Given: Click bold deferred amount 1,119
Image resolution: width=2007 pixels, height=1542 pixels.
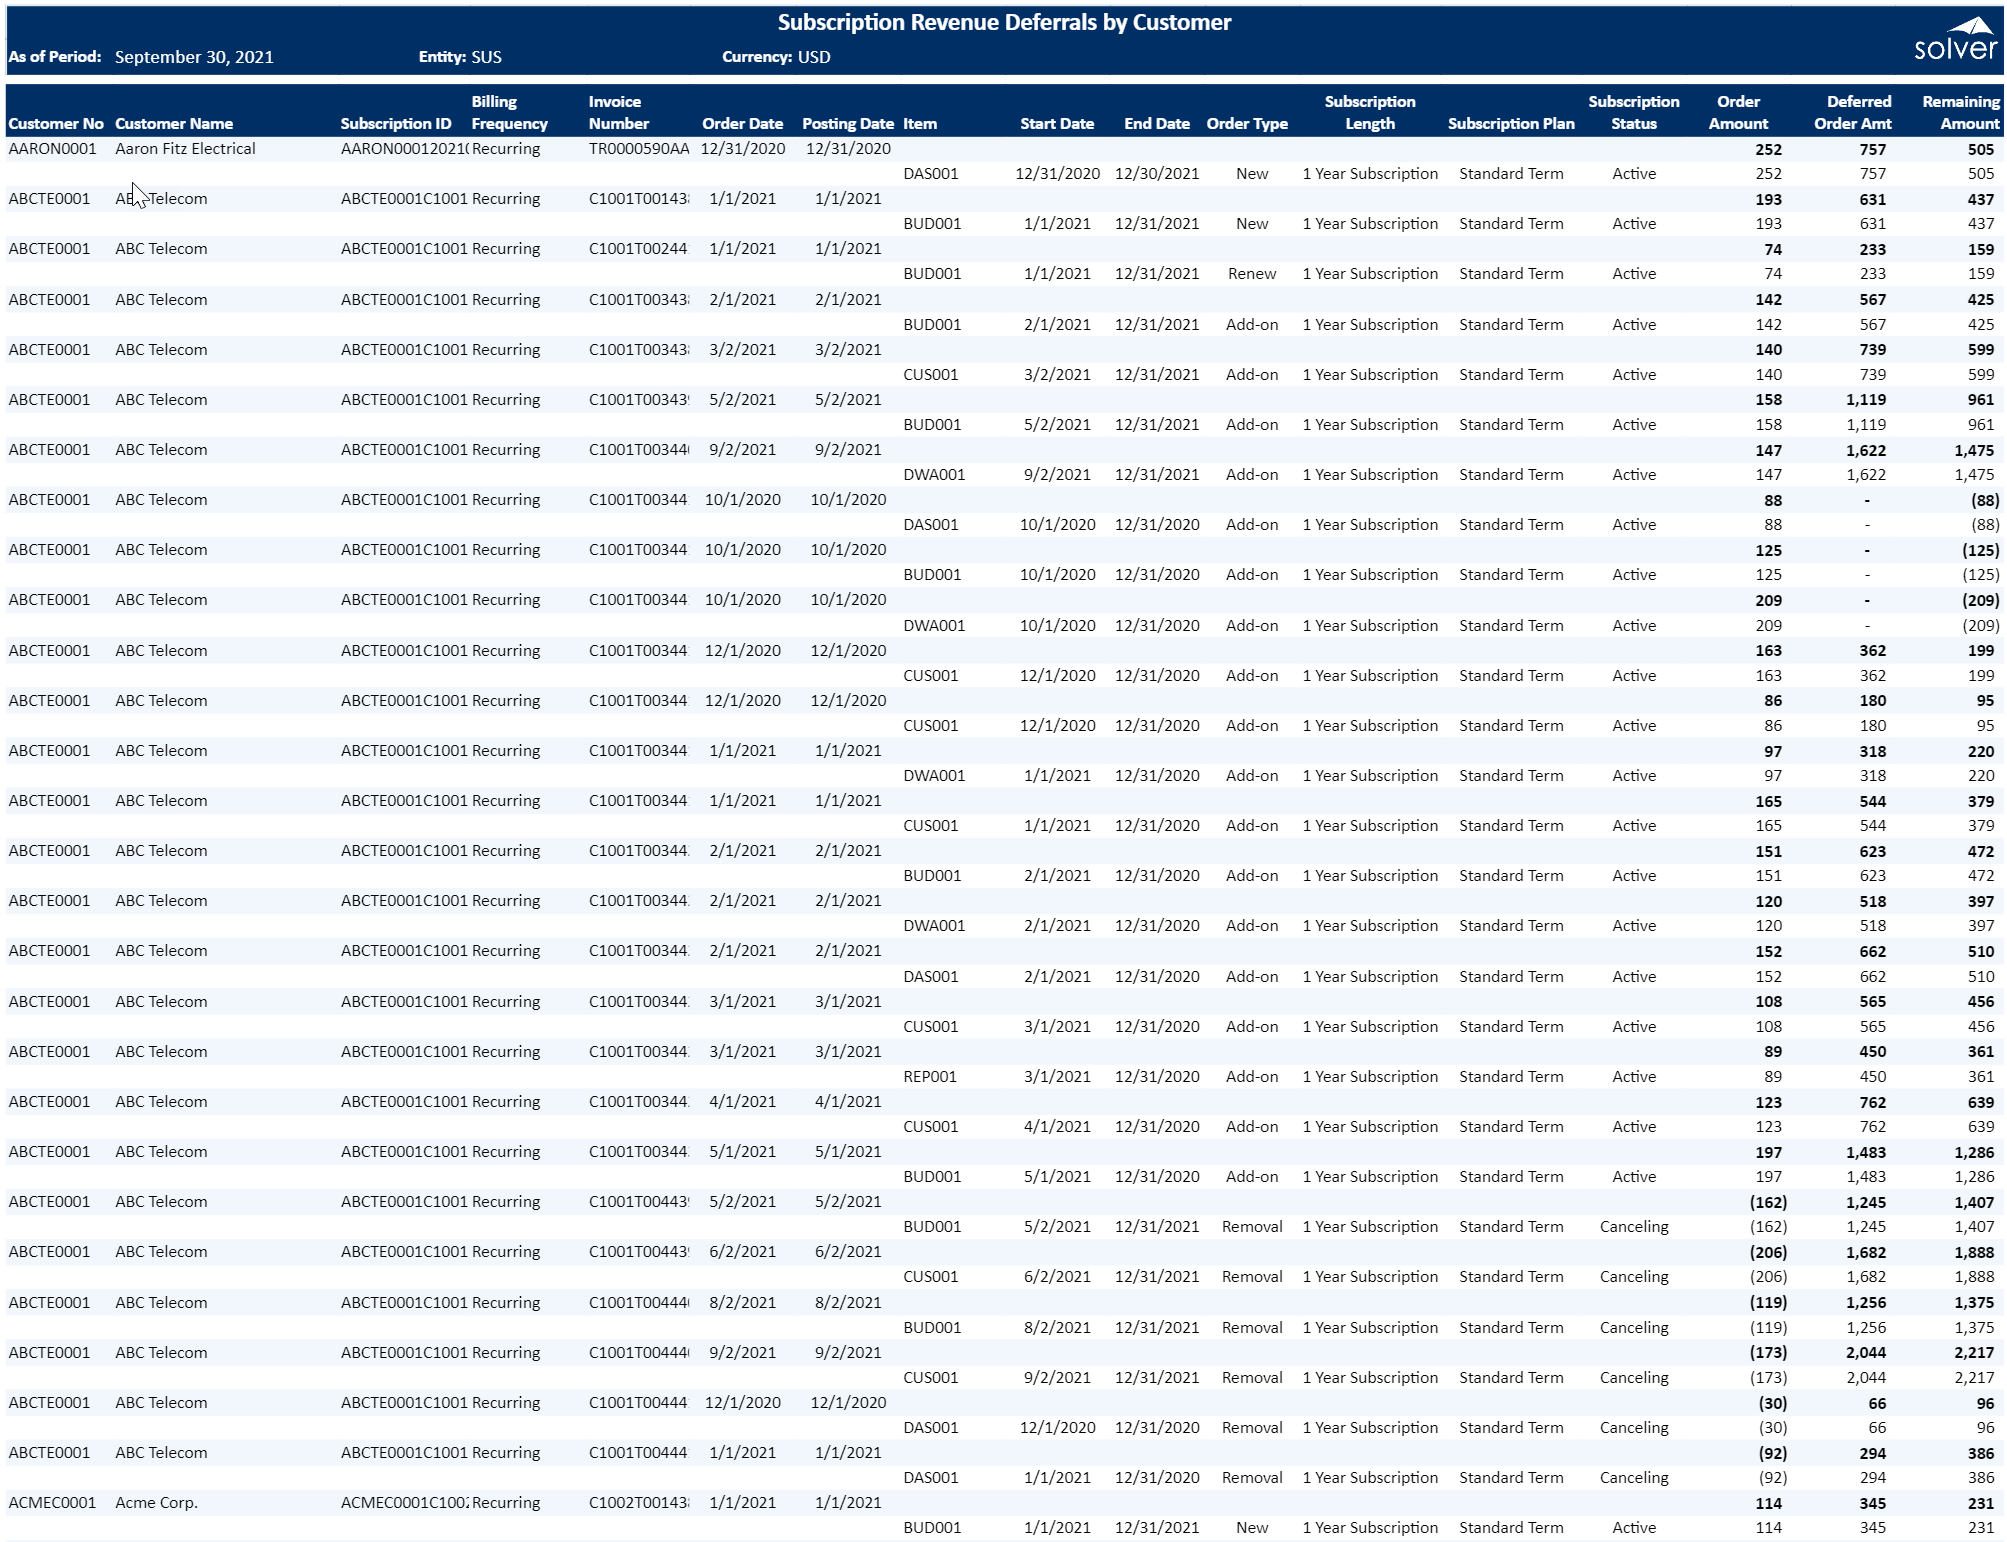Looking at the screenshot, I should [1866, 400].
